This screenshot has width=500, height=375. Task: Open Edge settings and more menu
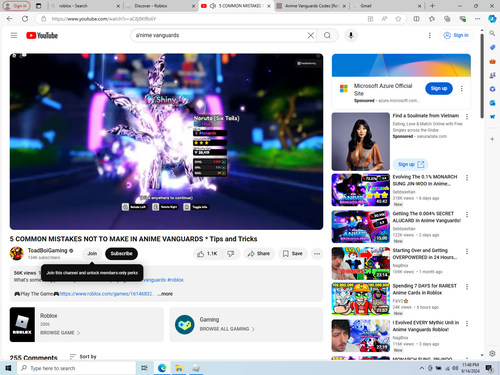[x=478, y=19]
